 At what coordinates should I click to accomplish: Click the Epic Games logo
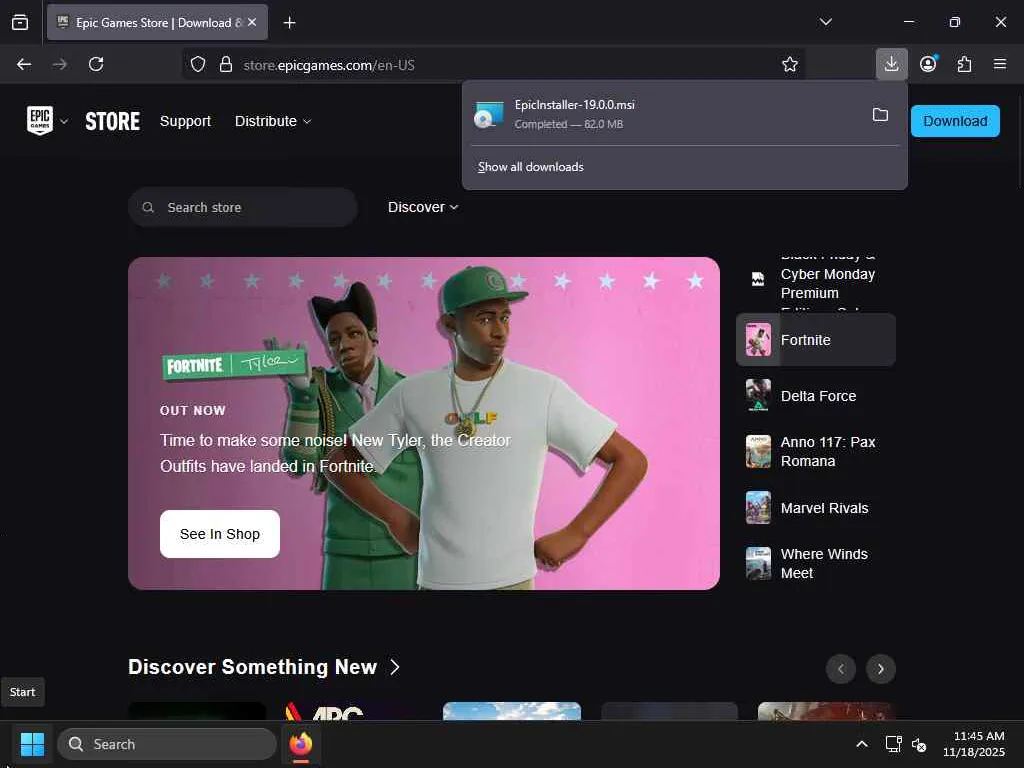(40, 121)
